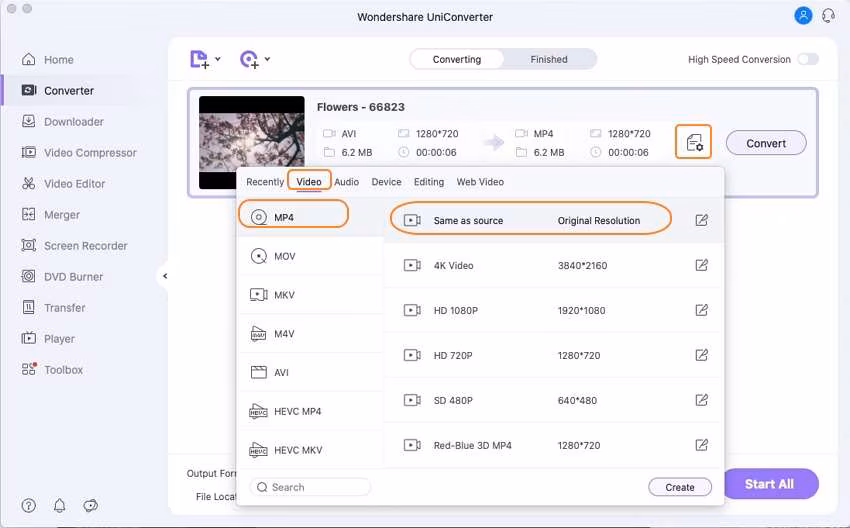Edit the 4K Video preset
Screen dimensions: 850x528
click(701, 265)
